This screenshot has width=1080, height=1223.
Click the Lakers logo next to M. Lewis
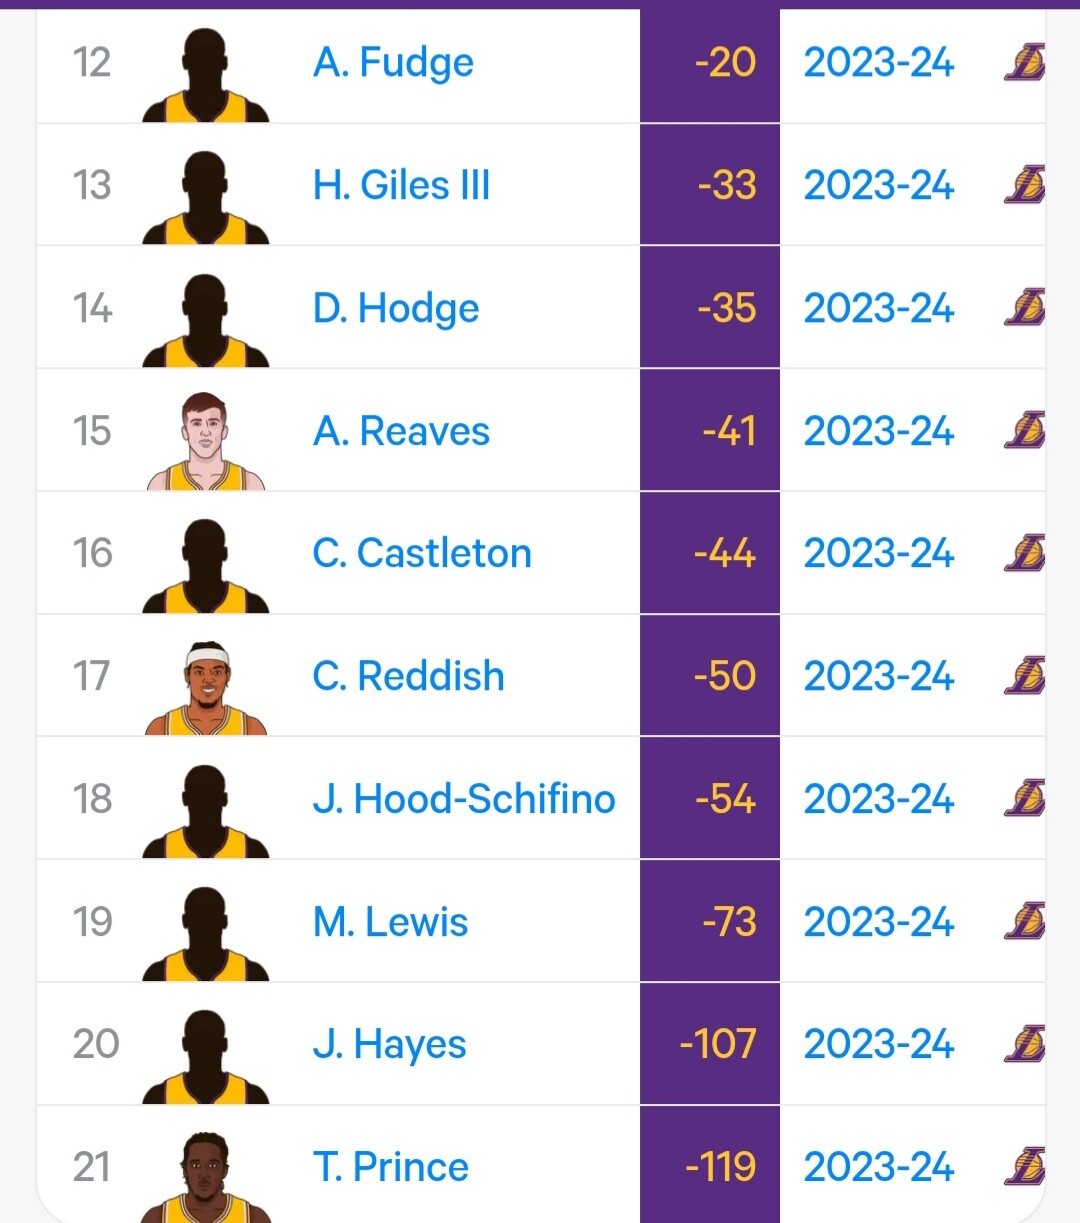coord(1024,922)
